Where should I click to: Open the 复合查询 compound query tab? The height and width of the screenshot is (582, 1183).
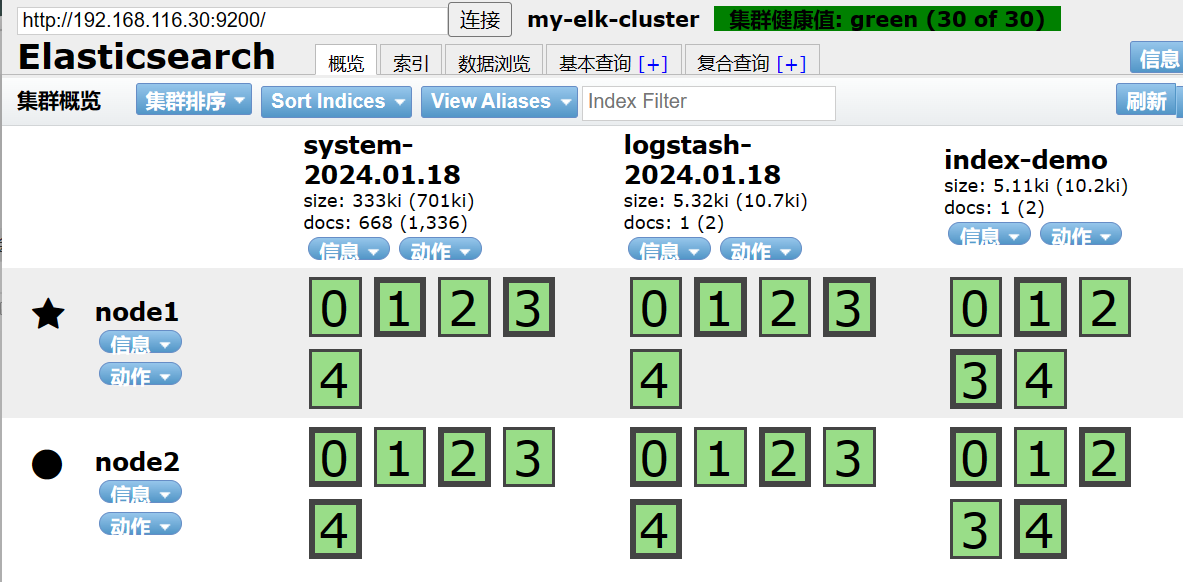(733, 63)
